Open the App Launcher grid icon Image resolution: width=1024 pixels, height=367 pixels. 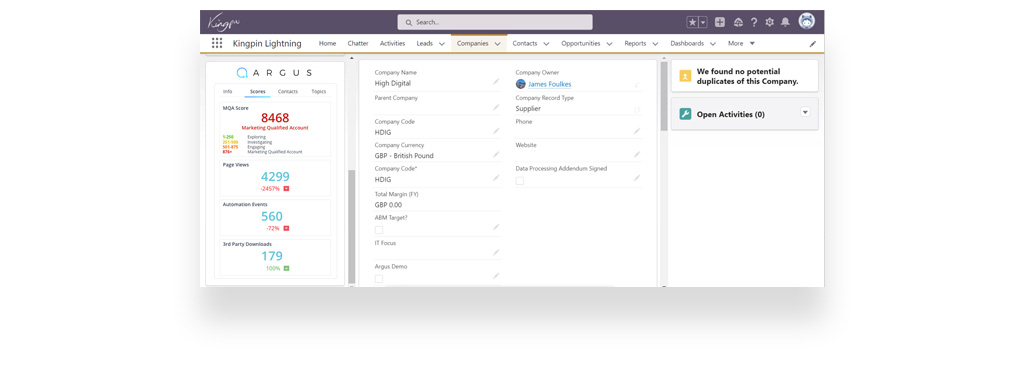click(x=217, y=43)
